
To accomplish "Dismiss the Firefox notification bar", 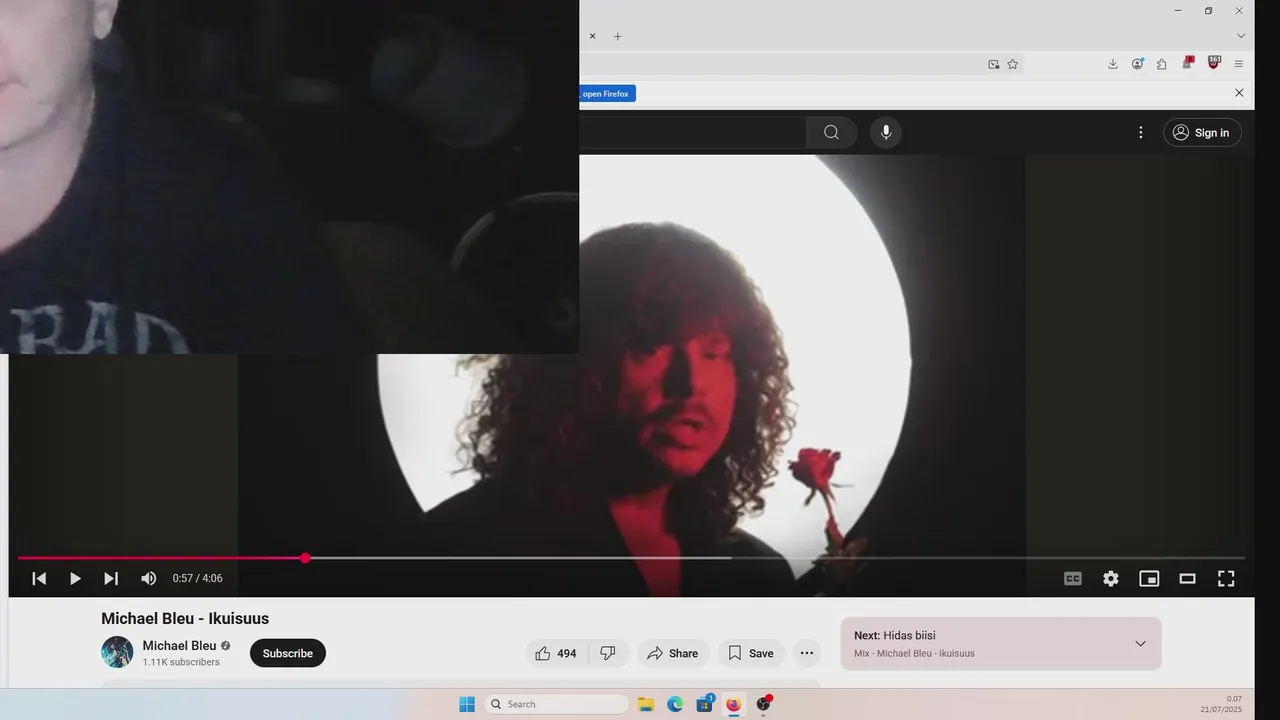I will point(1239,93).
